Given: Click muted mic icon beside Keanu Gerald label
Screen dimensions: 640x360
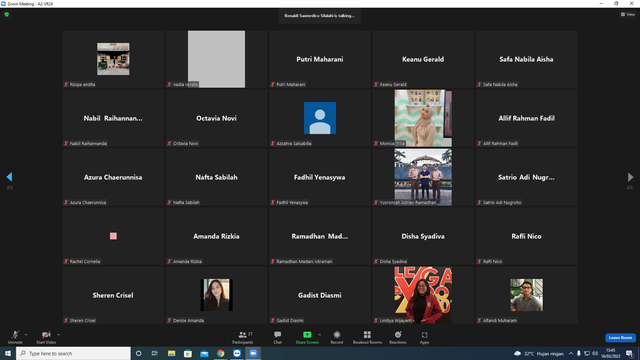Looking at the screenshot, I should [x=376, y=84].
